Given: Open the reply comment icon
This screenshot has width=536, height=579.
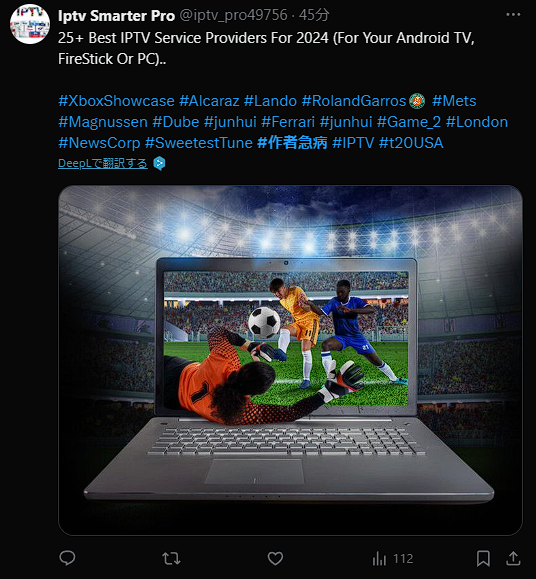Looking at the screenshot, I should (67, 558).
